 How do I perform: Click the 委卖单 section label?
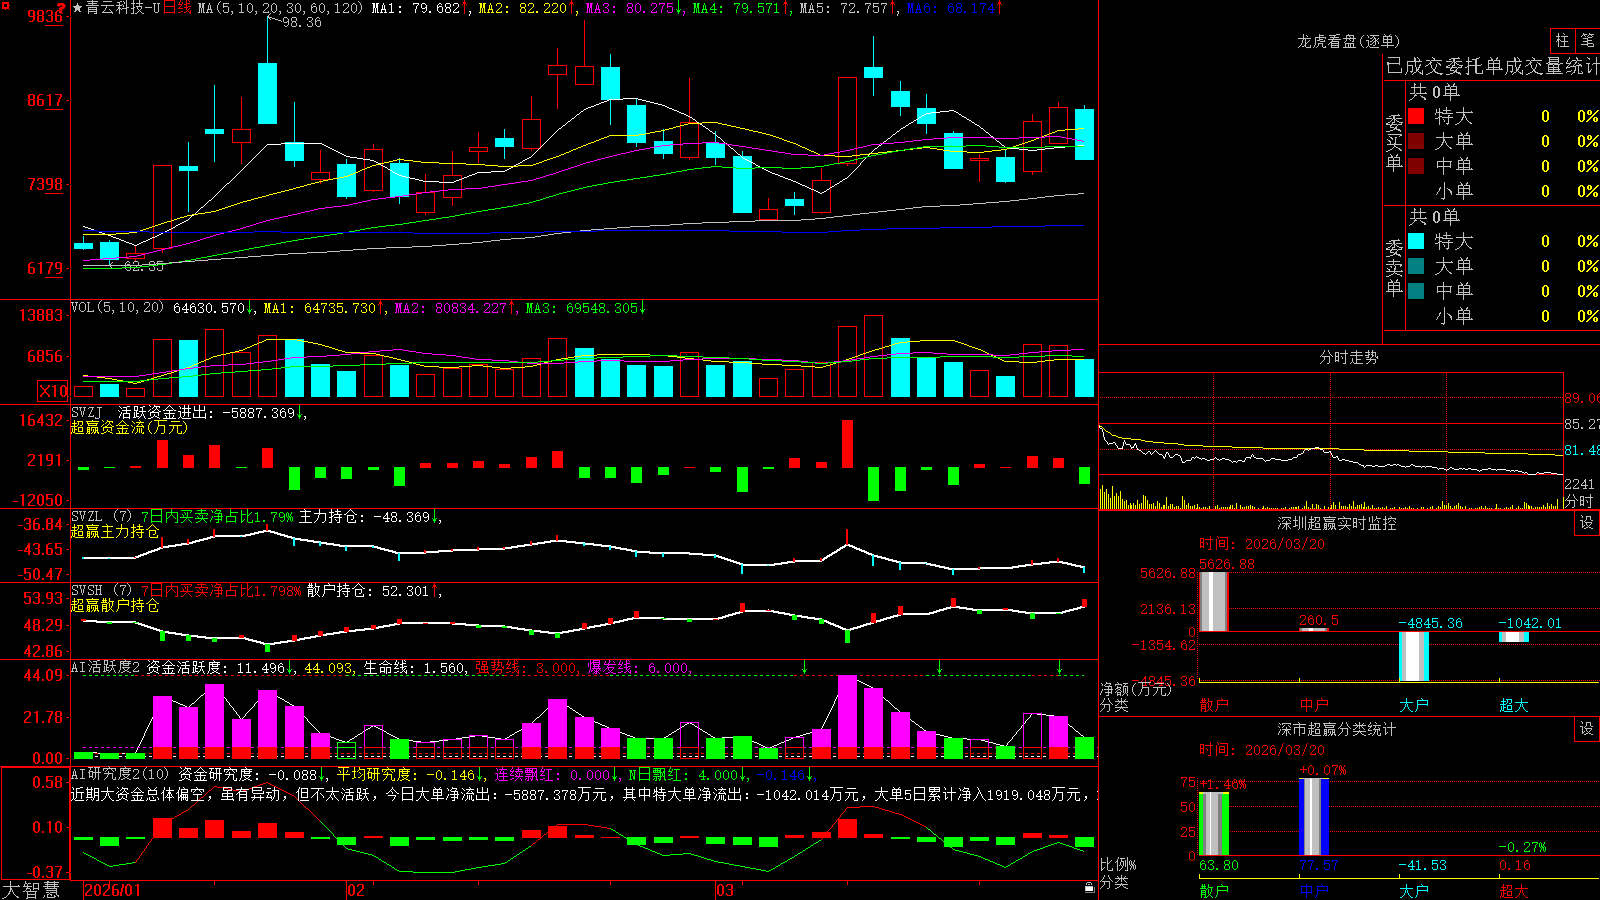point(1394,267)
